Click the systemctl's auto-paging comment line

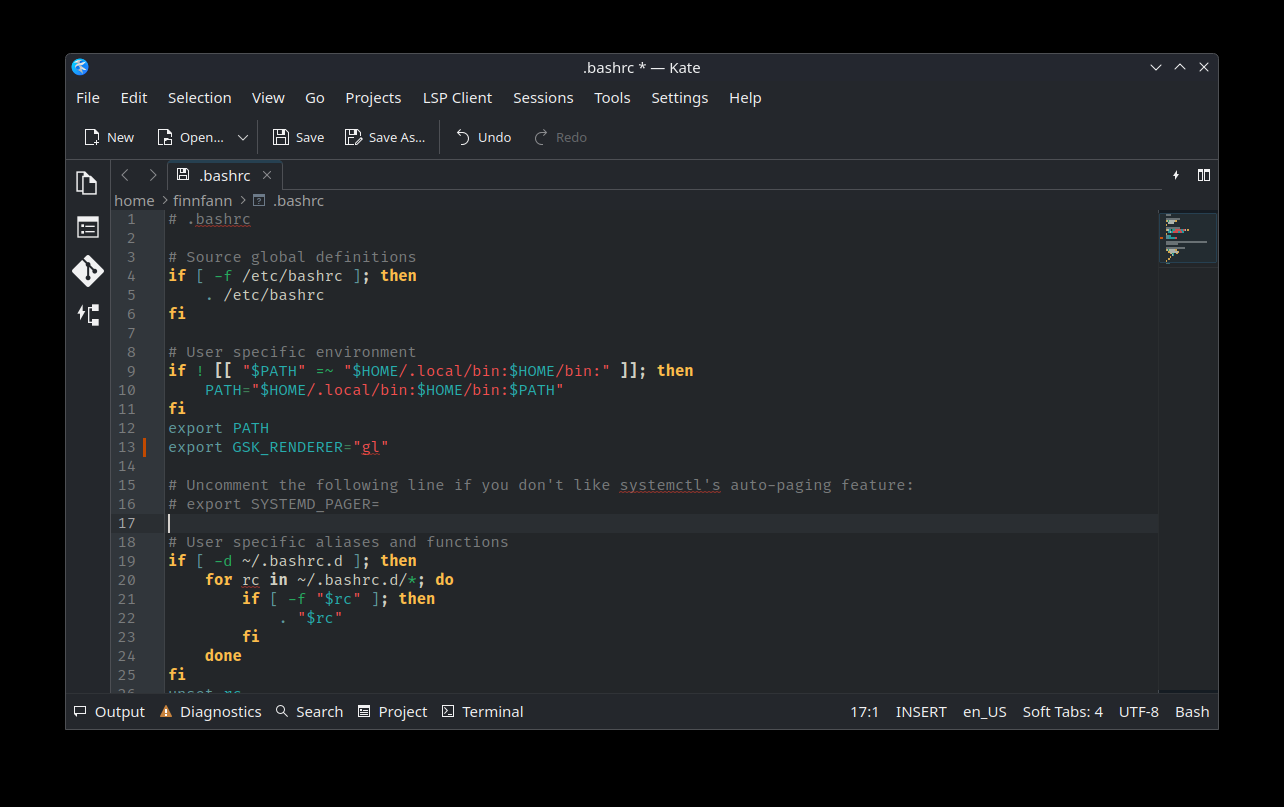click(x=541, y=485)
